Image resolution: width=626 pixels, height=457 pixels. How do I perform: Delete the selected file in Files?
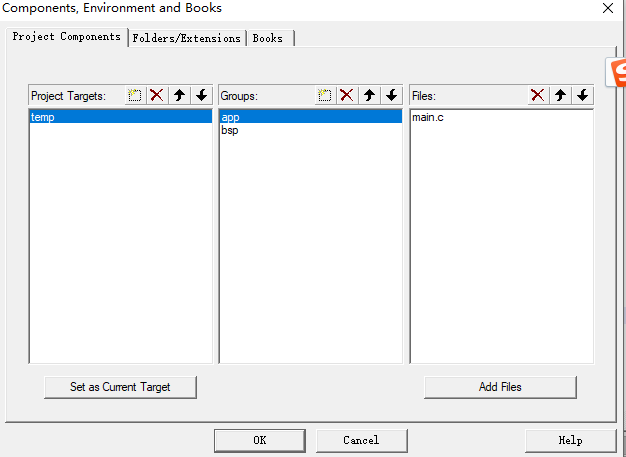538,95
